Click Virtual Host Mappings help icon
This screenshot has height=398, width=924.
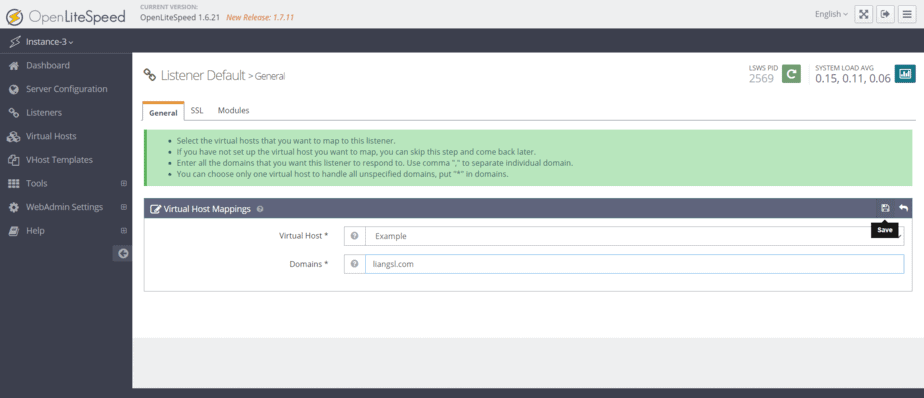260,209
